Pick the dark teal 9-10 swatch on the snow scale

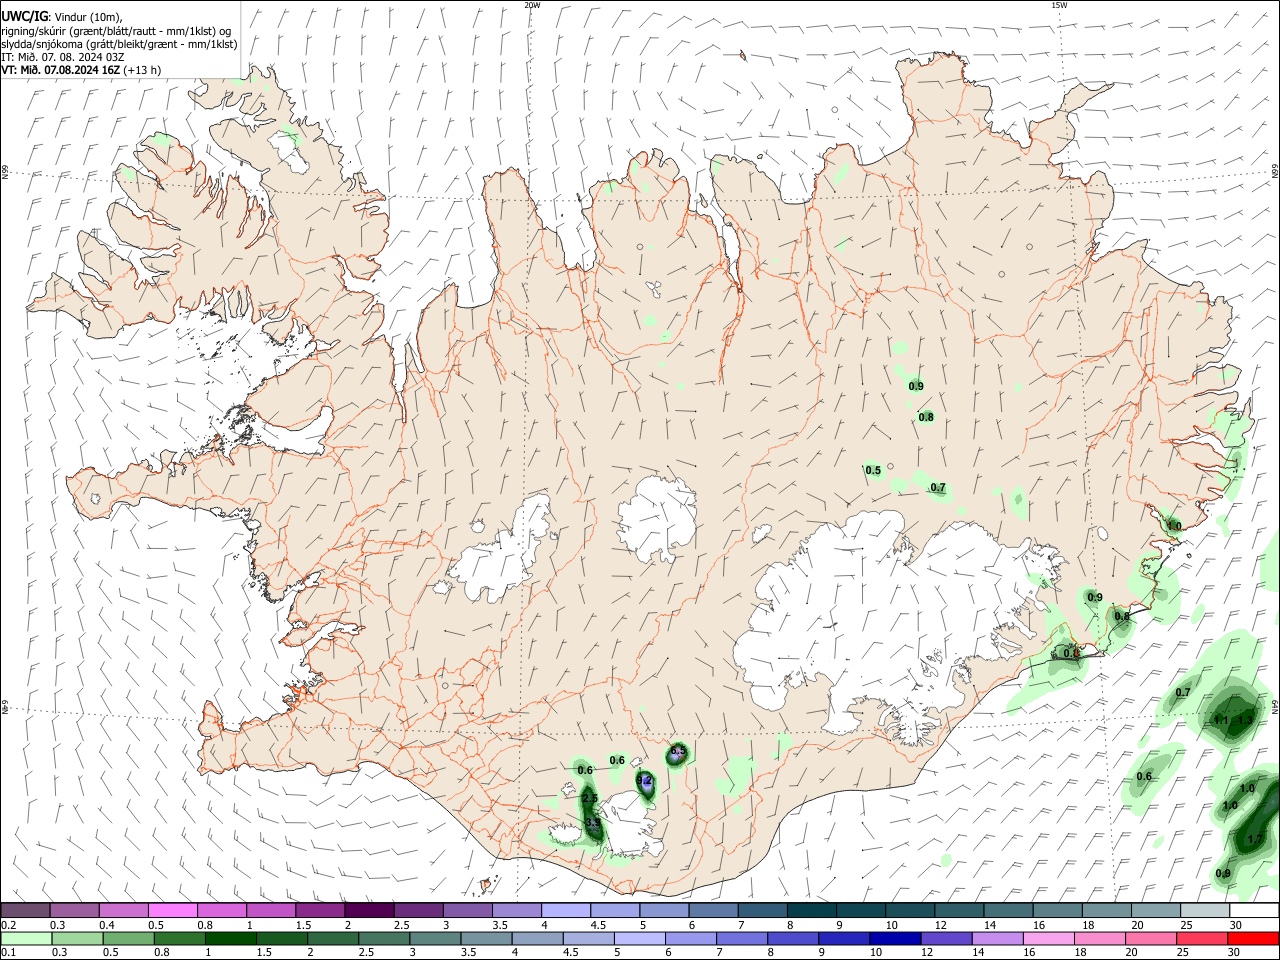pos(861,910)
